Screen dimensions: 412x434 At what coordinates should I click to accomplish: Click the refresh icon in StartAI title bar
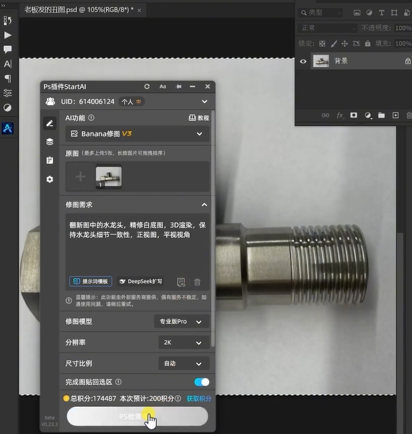147,86
